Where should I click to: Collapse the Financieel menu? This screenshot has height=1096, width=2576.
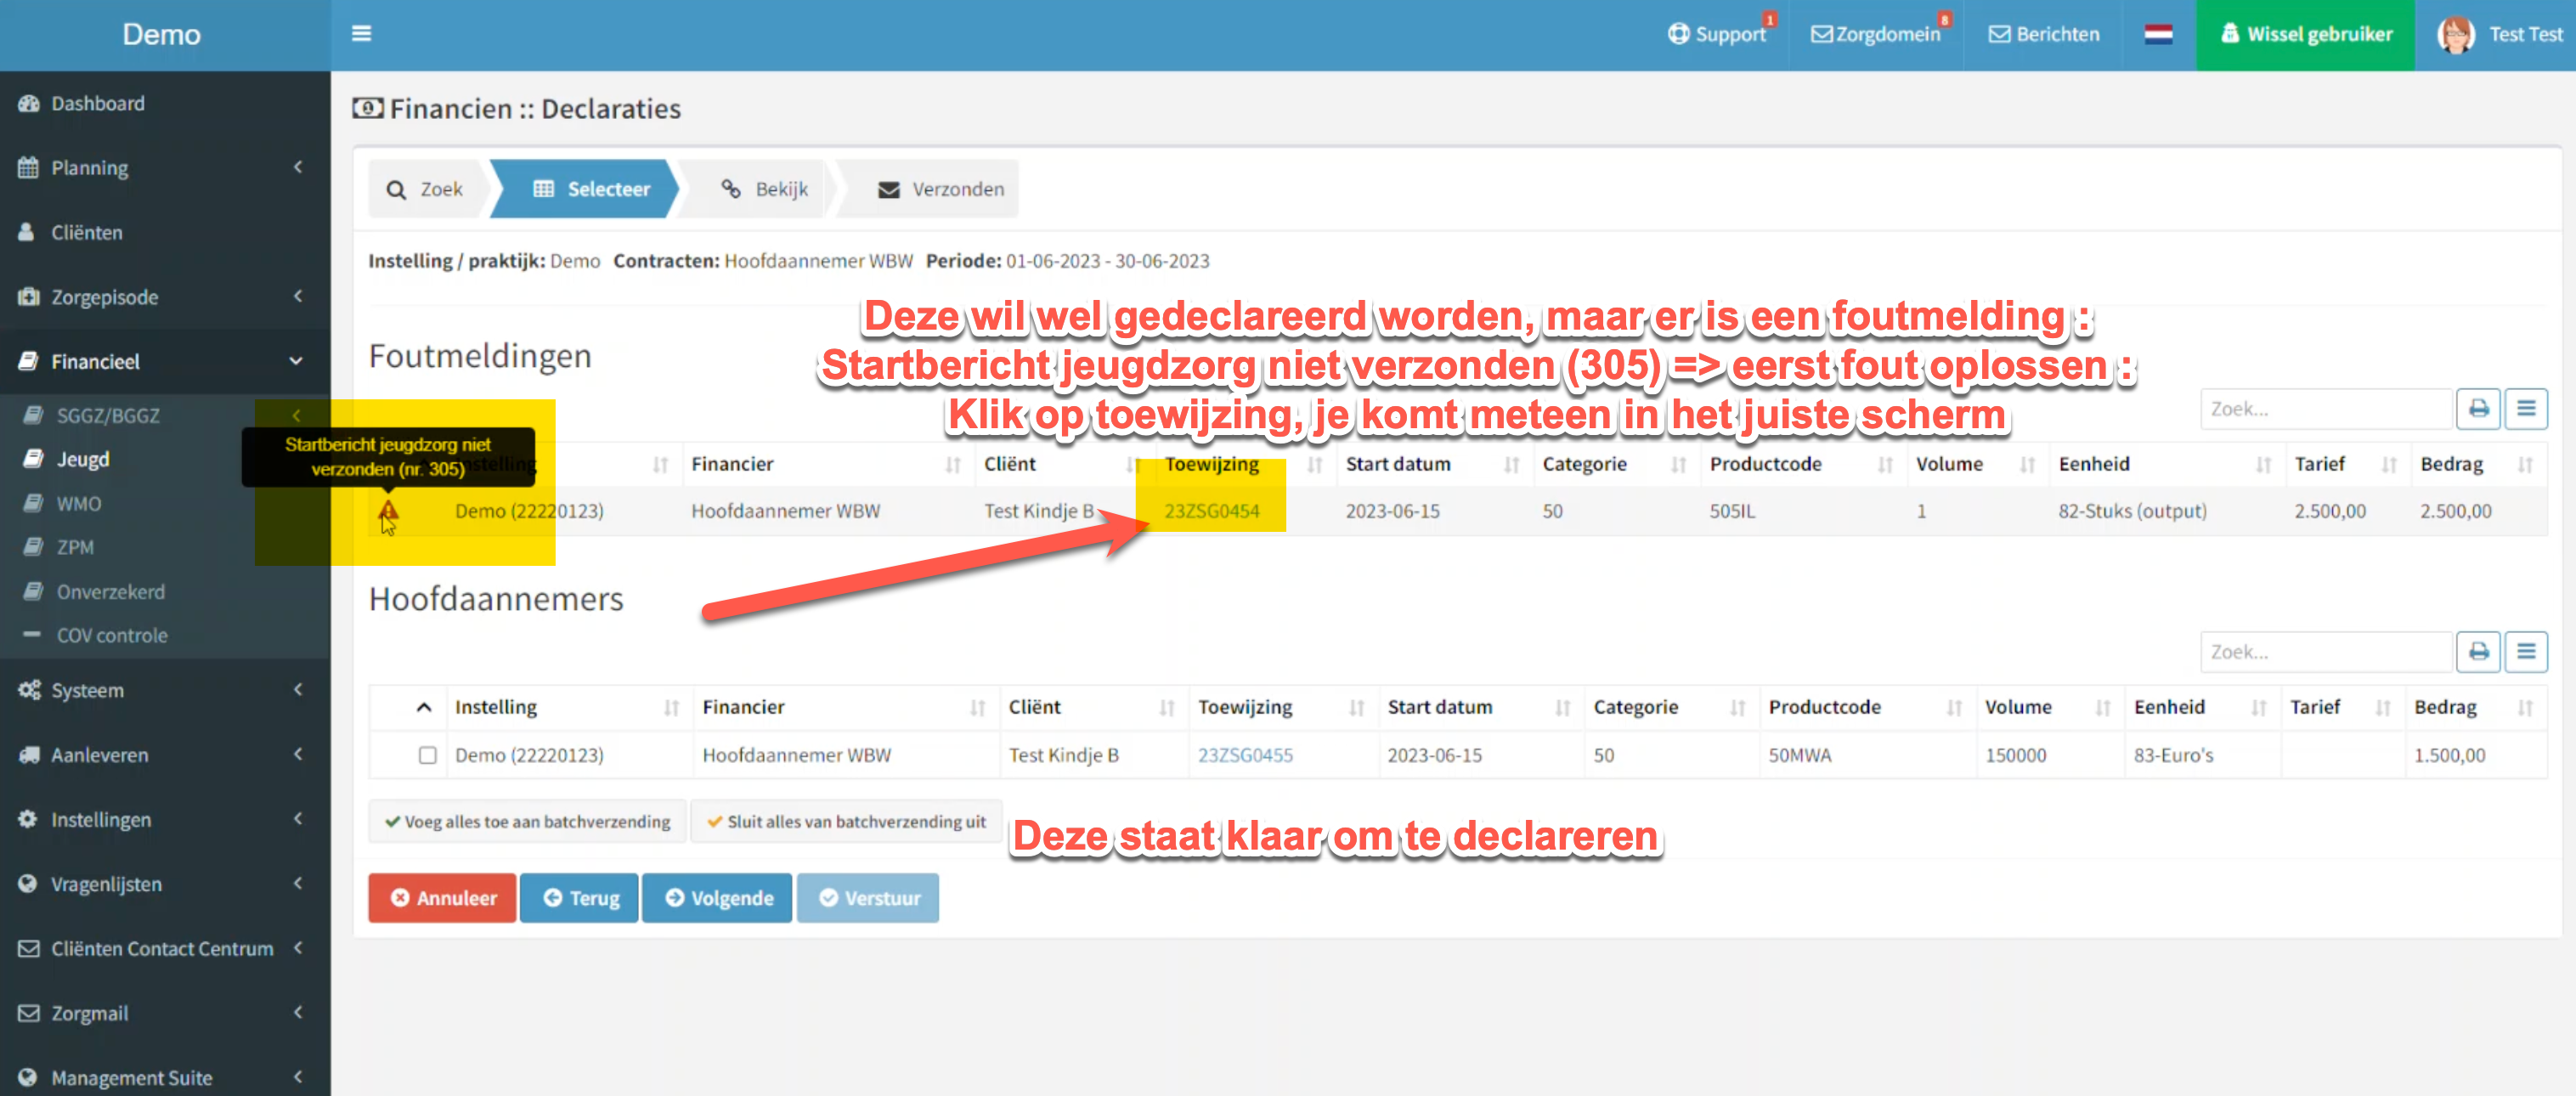[x=165, y=362]
